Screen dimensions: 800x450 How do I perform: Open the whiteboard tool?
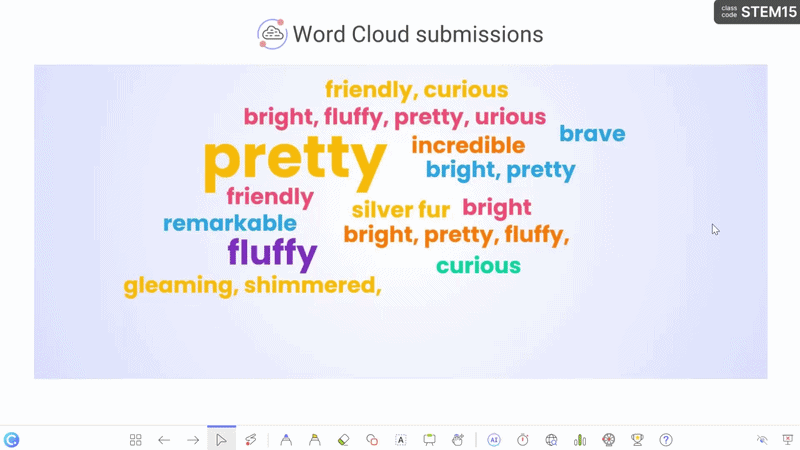click(430, 440)
